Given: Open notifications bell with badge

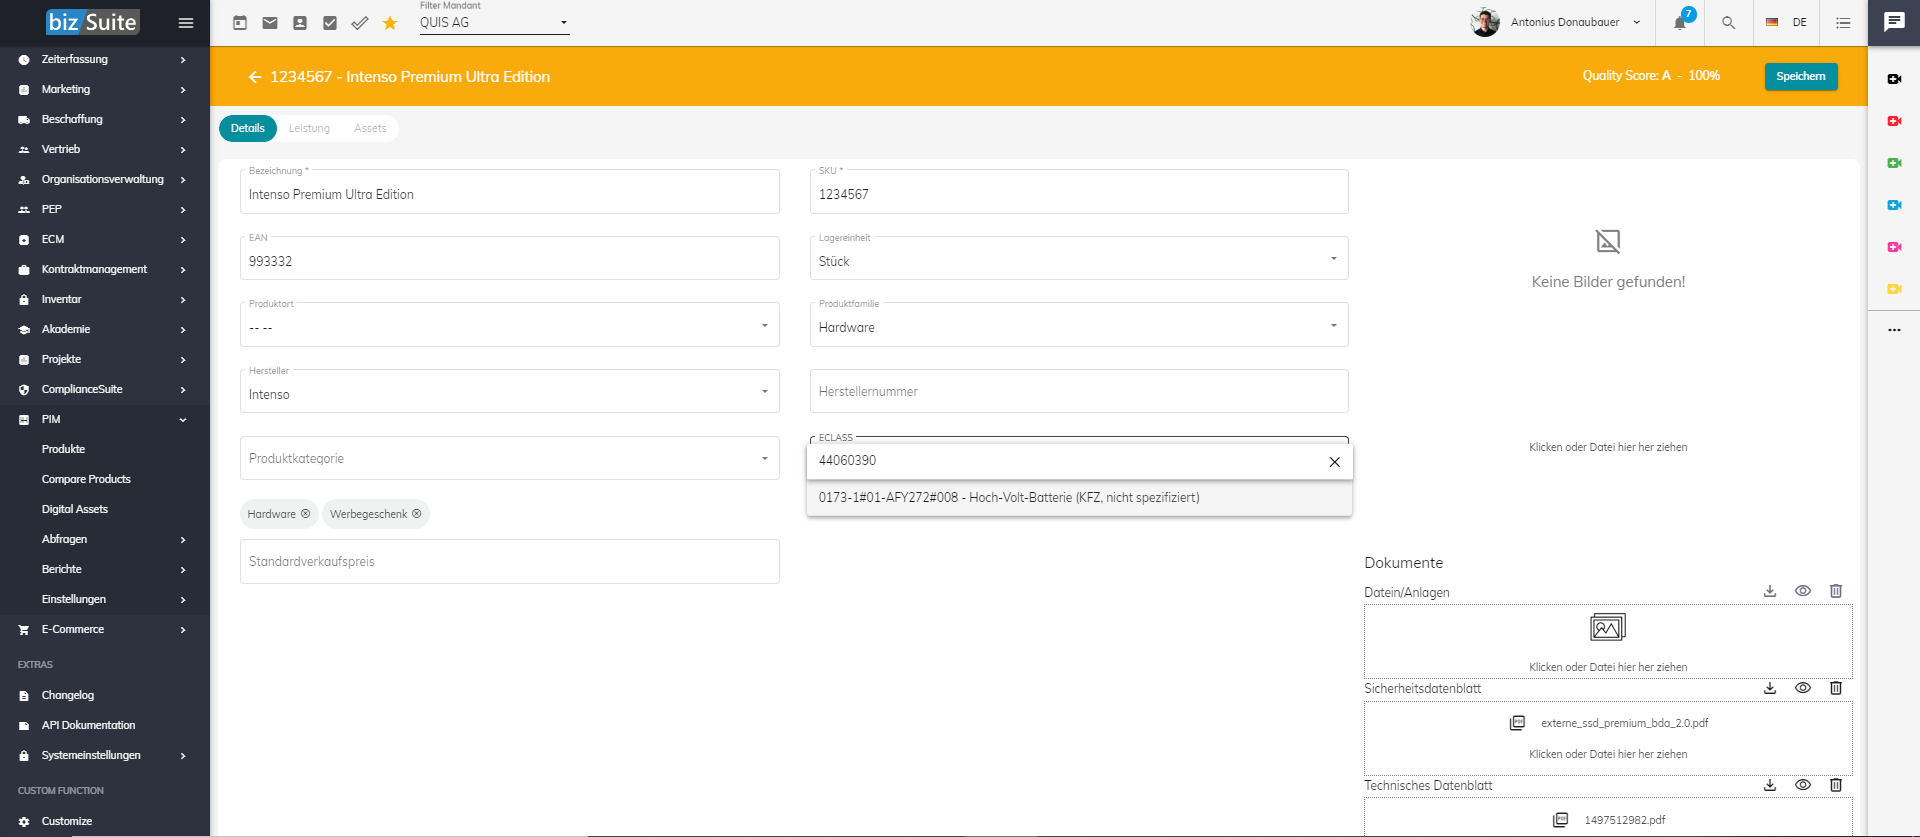Looking at the screenshot, I should 1682,21.
